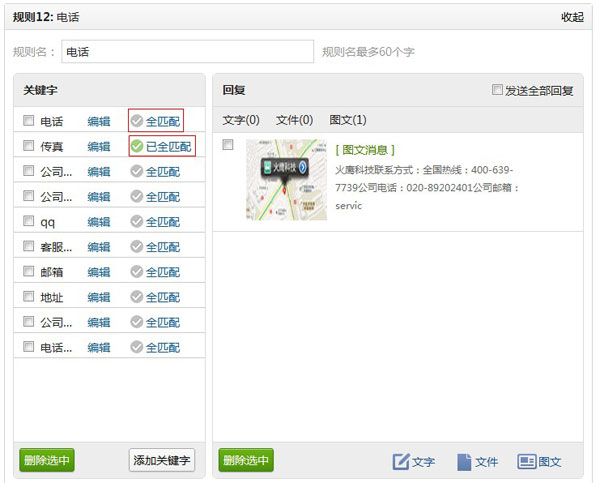The image size is (600, 483).
Task: Click 编辑 link for the 客服 keyword
Action: point(99,247)
